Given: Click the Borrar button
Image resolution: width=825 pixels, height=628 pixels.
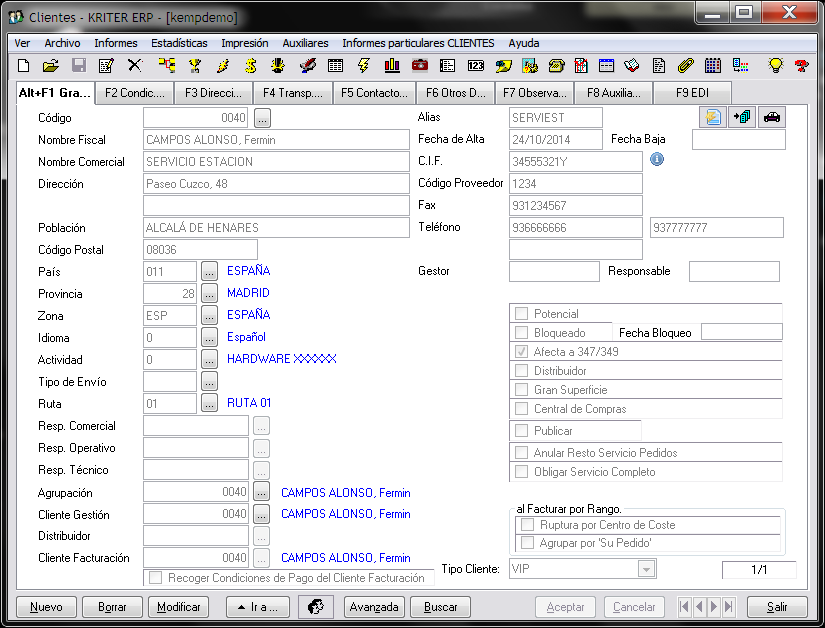Looking at the screenshot, I should [112, 607].
